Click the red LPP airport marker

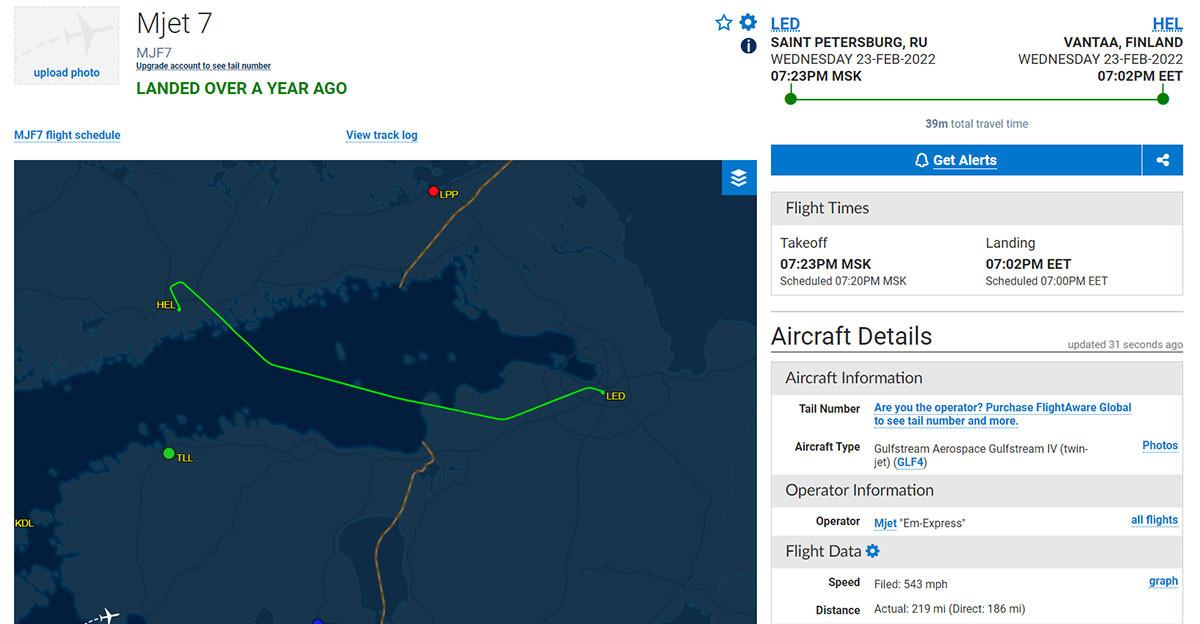click(x=433, y=191)
